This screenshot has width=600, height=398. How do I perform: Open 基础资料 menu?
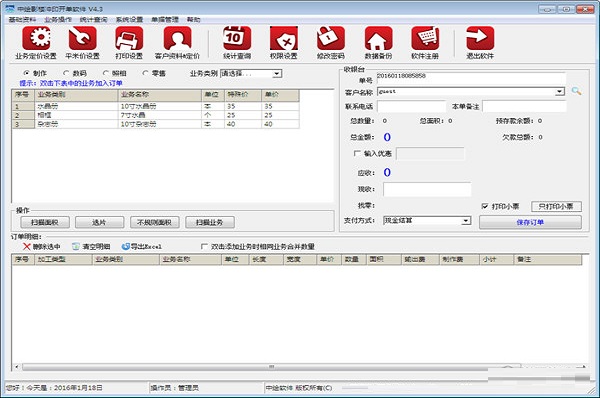point(22,20)
